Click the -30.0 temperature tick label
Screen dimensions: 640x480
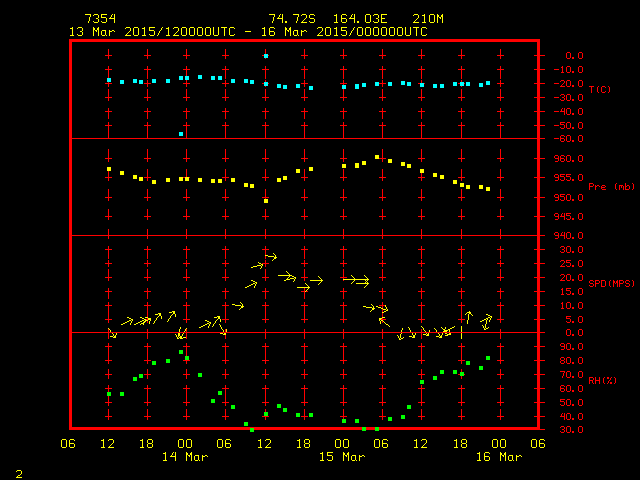(569, 98)
